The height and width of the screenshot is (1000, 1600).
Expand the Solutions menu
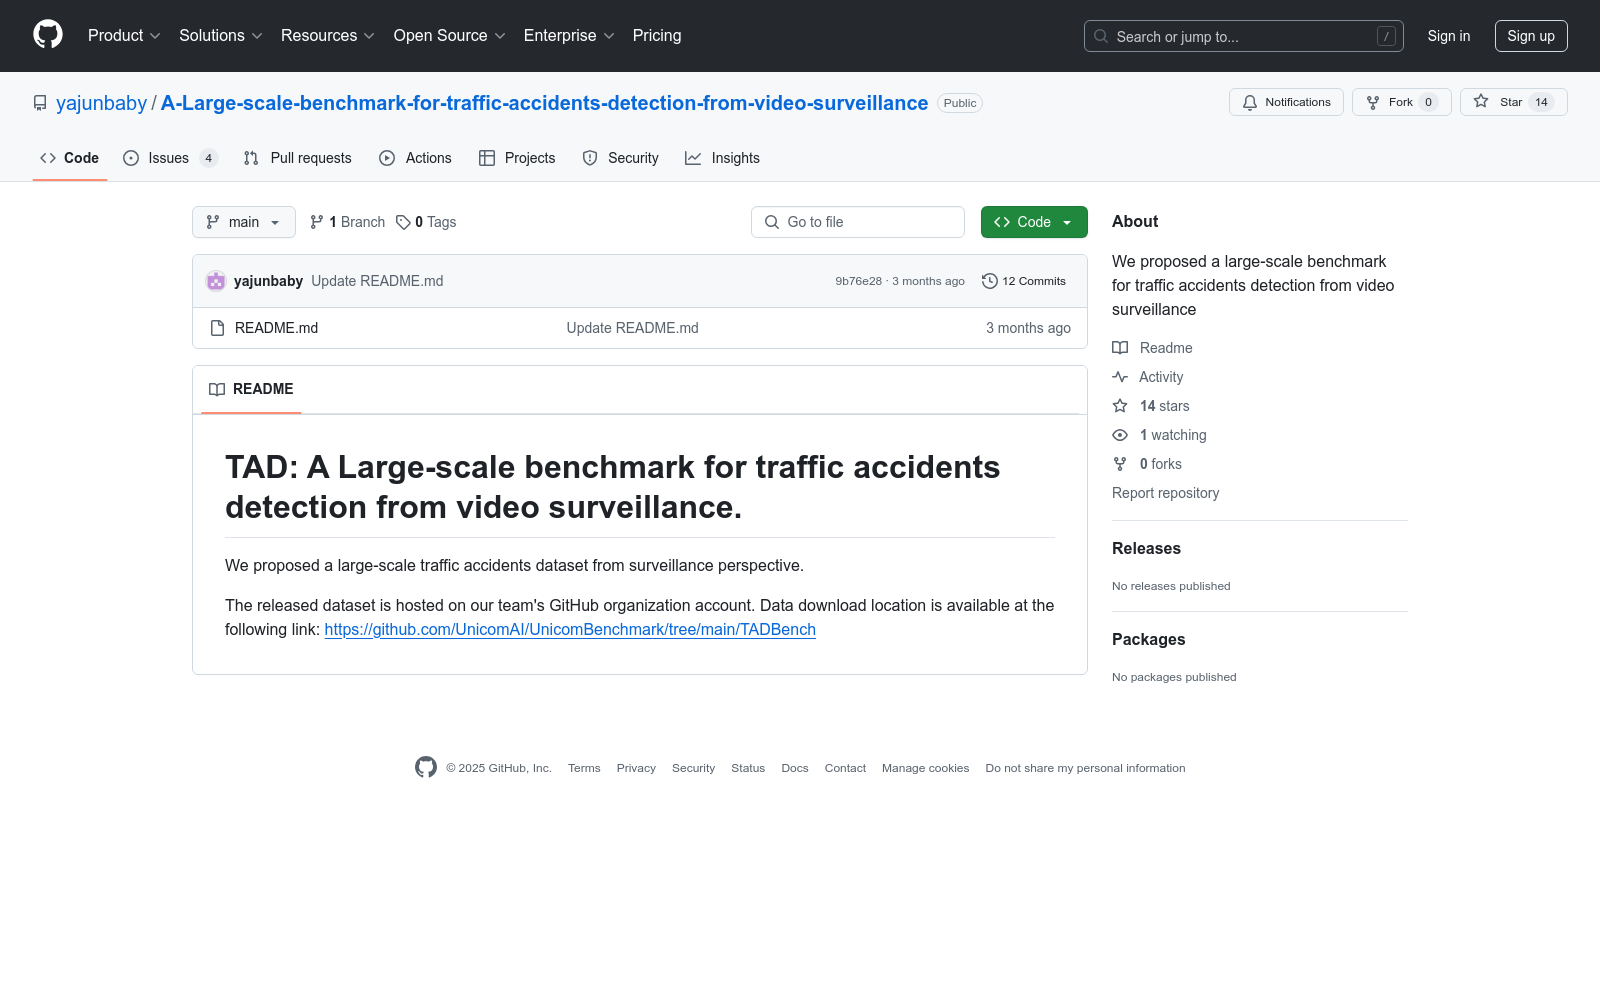221,36
